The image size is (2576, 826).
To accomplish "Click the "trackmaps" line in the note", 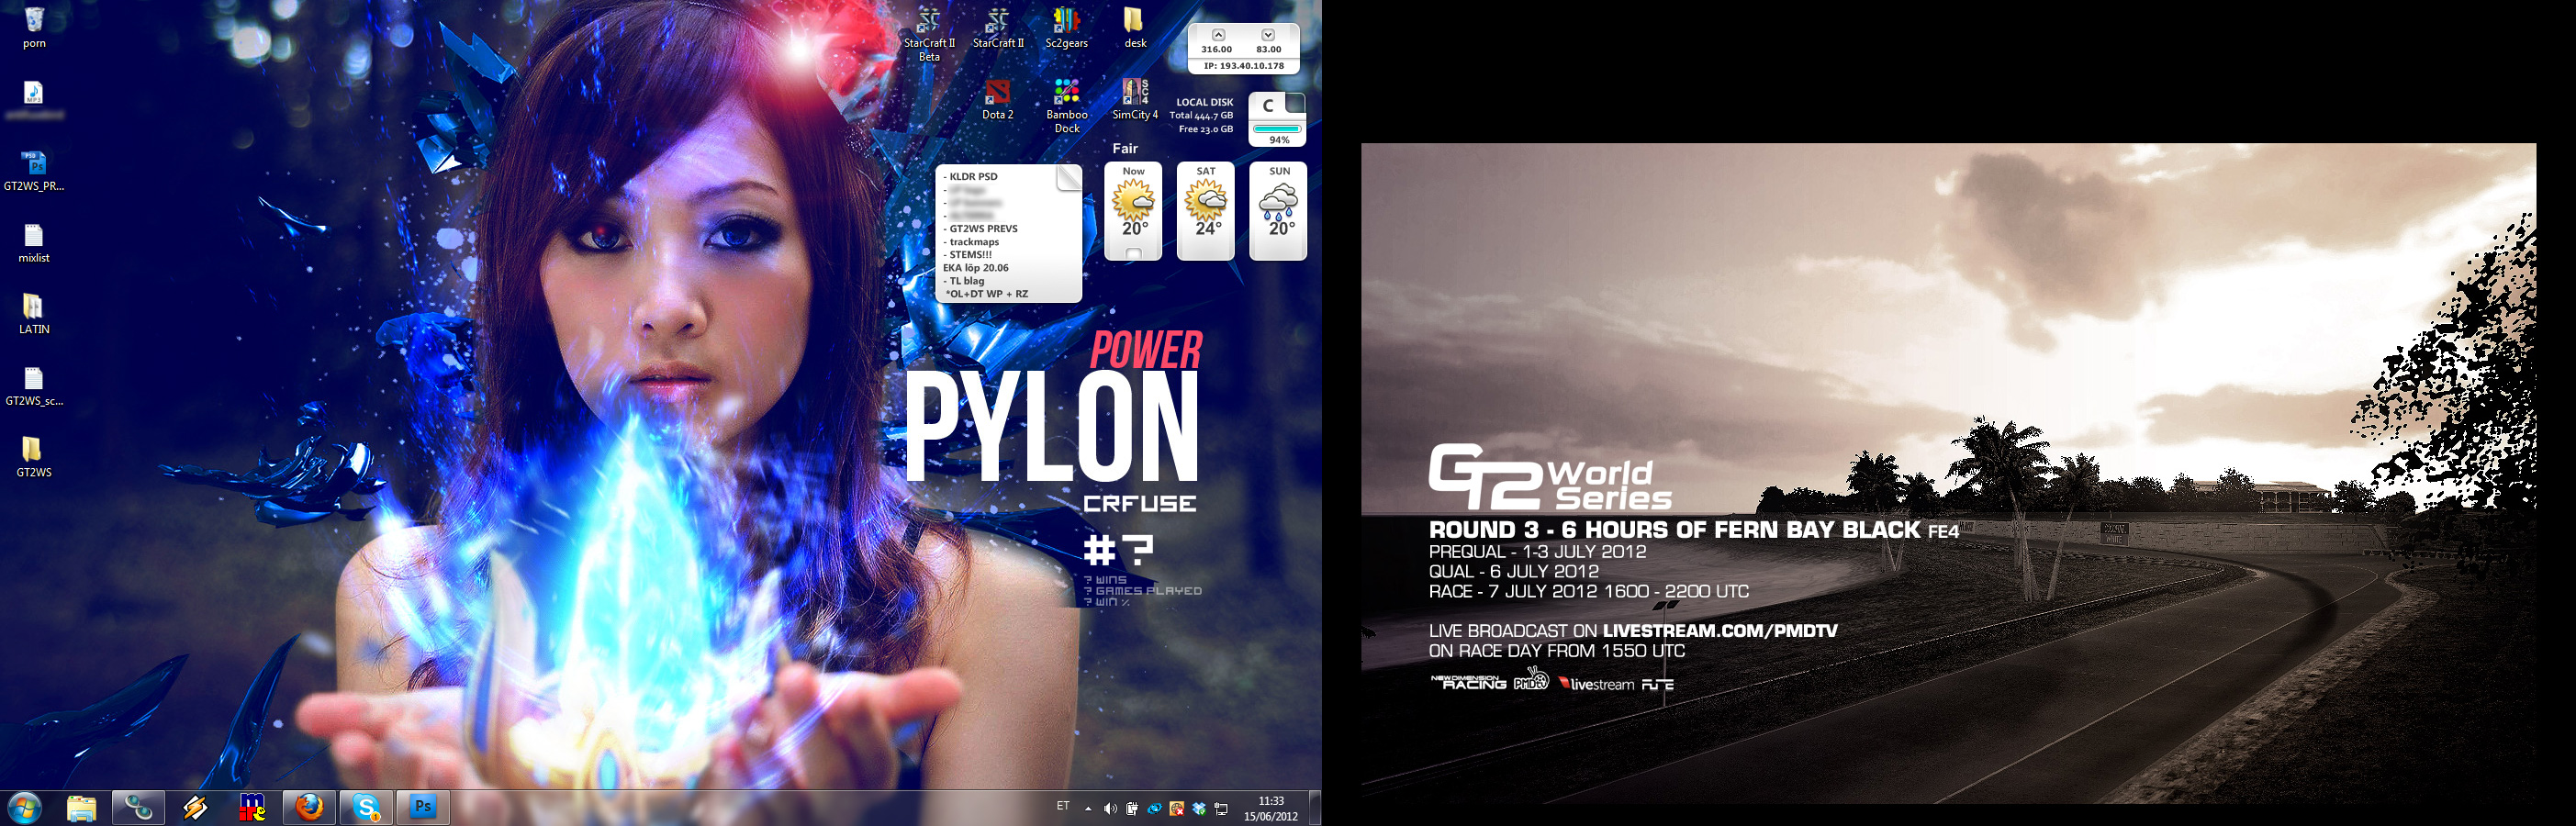I will [971, 242].
